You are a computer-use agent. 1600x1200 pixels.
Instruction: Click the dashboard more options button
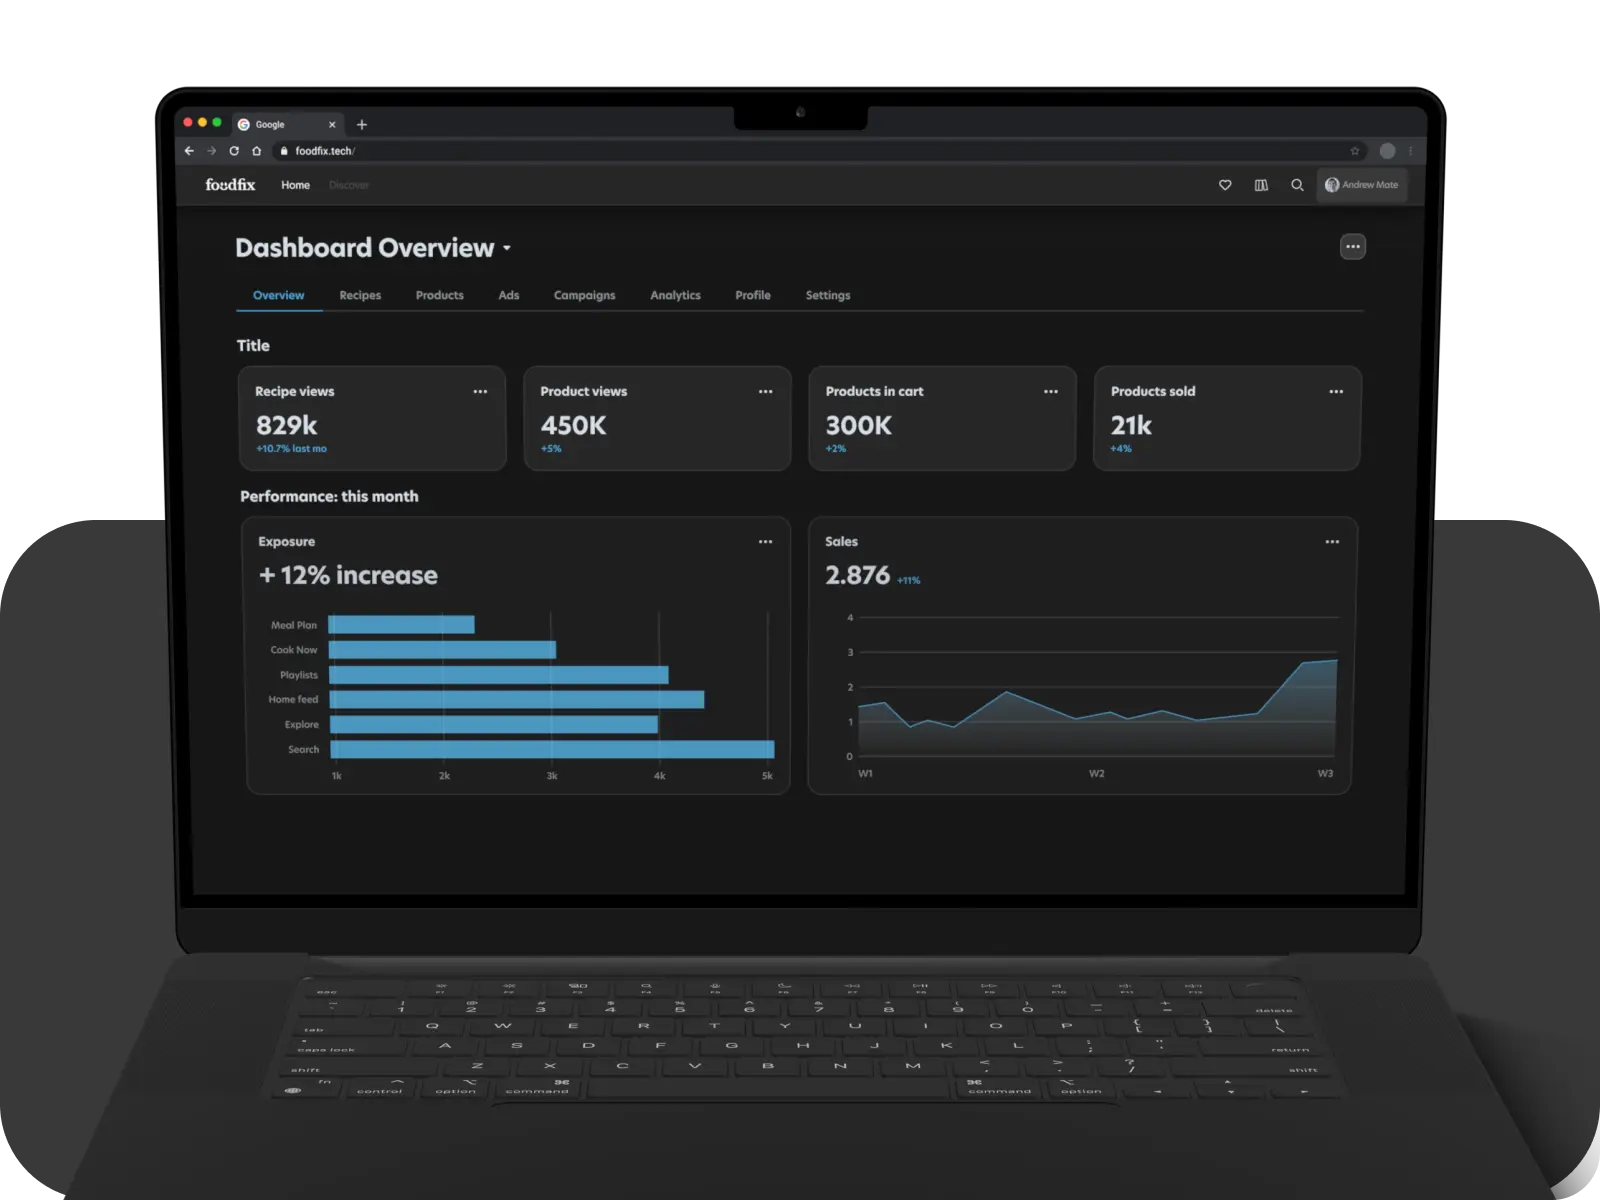[1352, 247]
